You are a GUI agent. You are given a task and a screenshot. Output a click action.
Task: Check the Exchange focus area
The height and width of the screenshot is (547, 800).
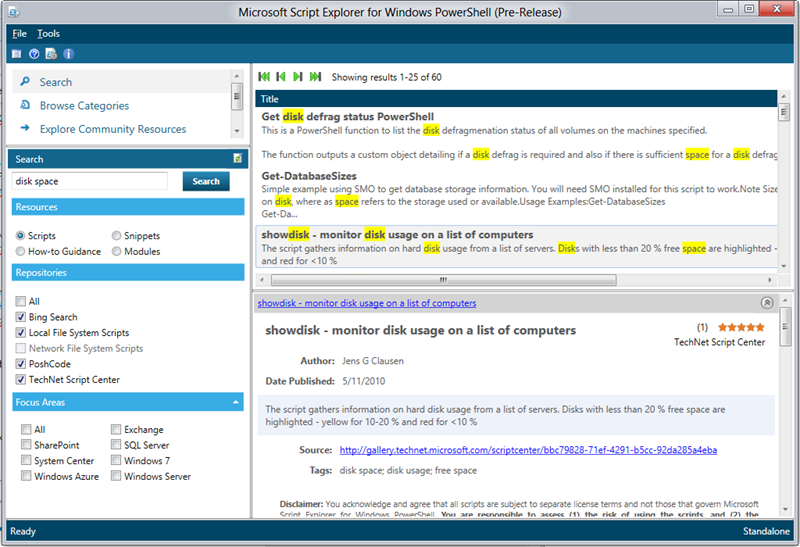coord(116,429)
